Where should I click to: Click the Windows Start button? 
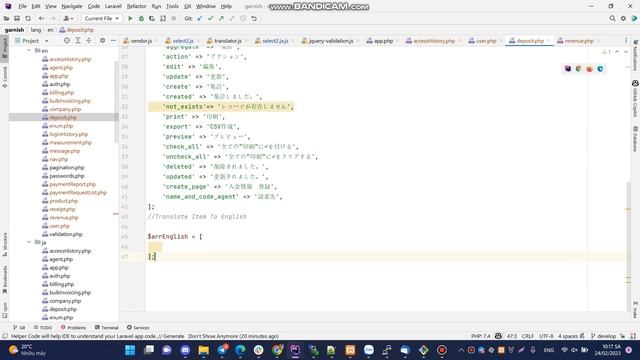pos(130,350)
